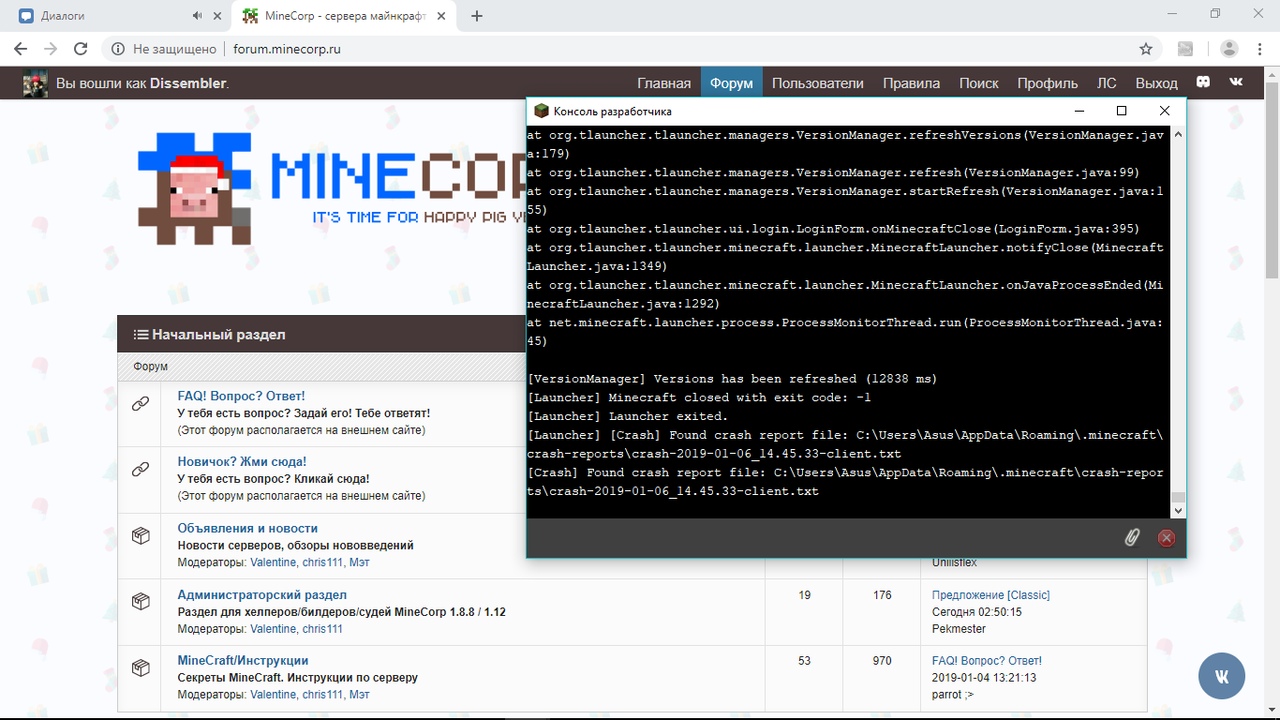
Task: Click cube icon beside Объявления и новости
Action: pyautogui.click(x=140, y=536)
